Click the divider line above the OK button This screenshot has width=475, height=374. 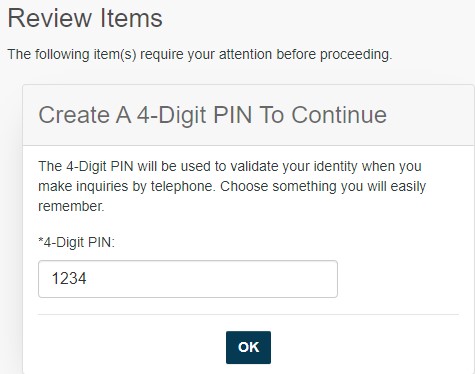pyautogui.click(x=248, y=314)
